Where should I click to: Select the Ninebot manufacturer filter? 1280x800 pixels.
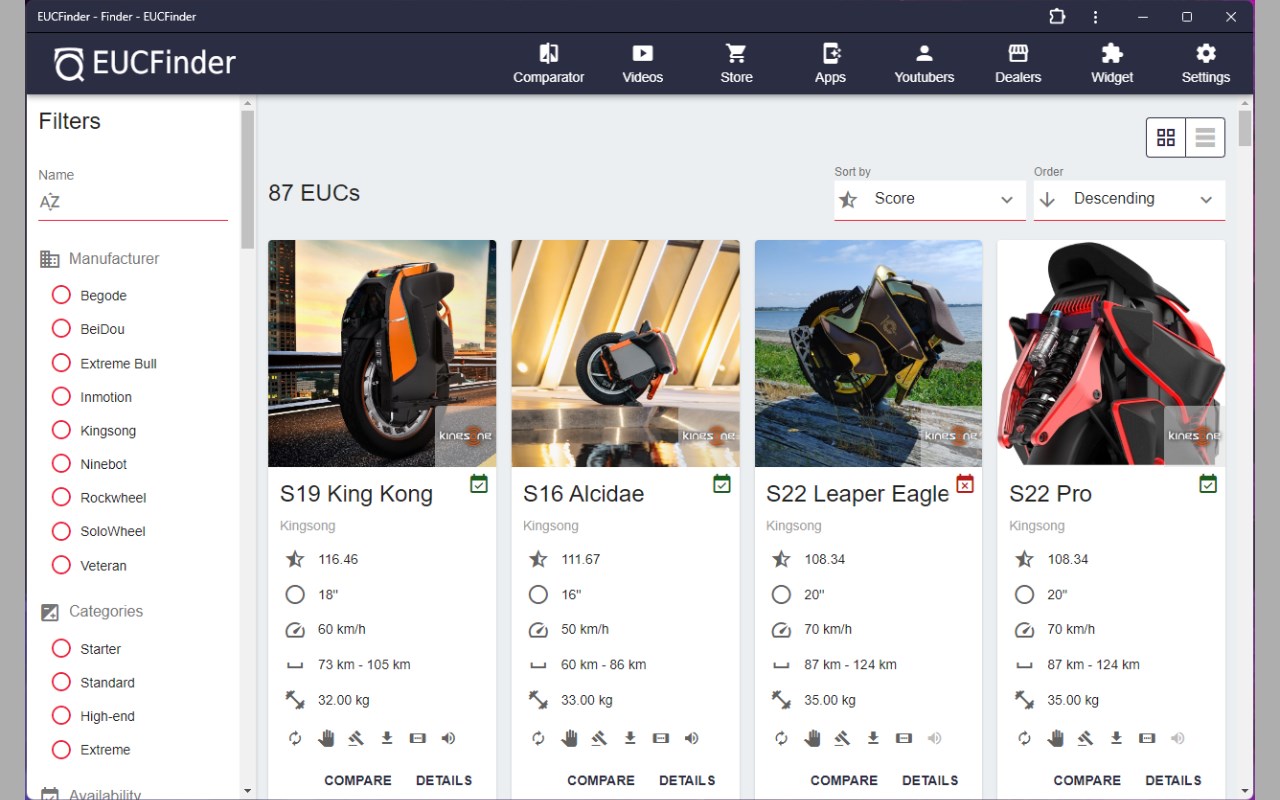point(61,464)
